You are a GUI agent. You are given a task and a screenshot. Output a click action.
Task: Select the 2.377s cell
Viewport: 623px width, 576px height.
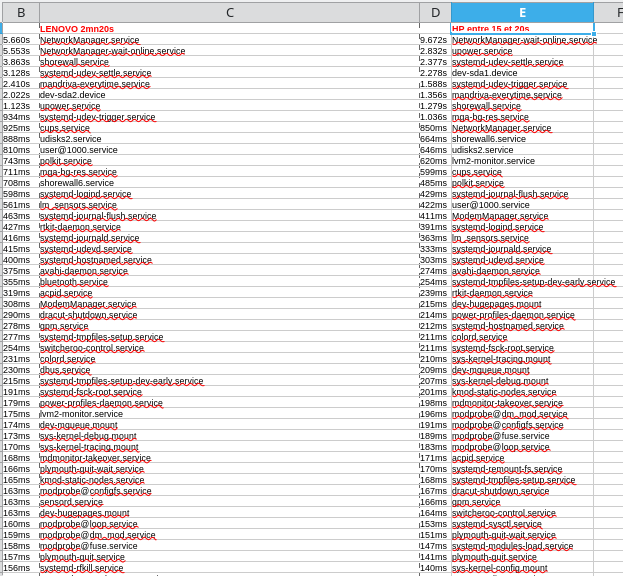435,62
